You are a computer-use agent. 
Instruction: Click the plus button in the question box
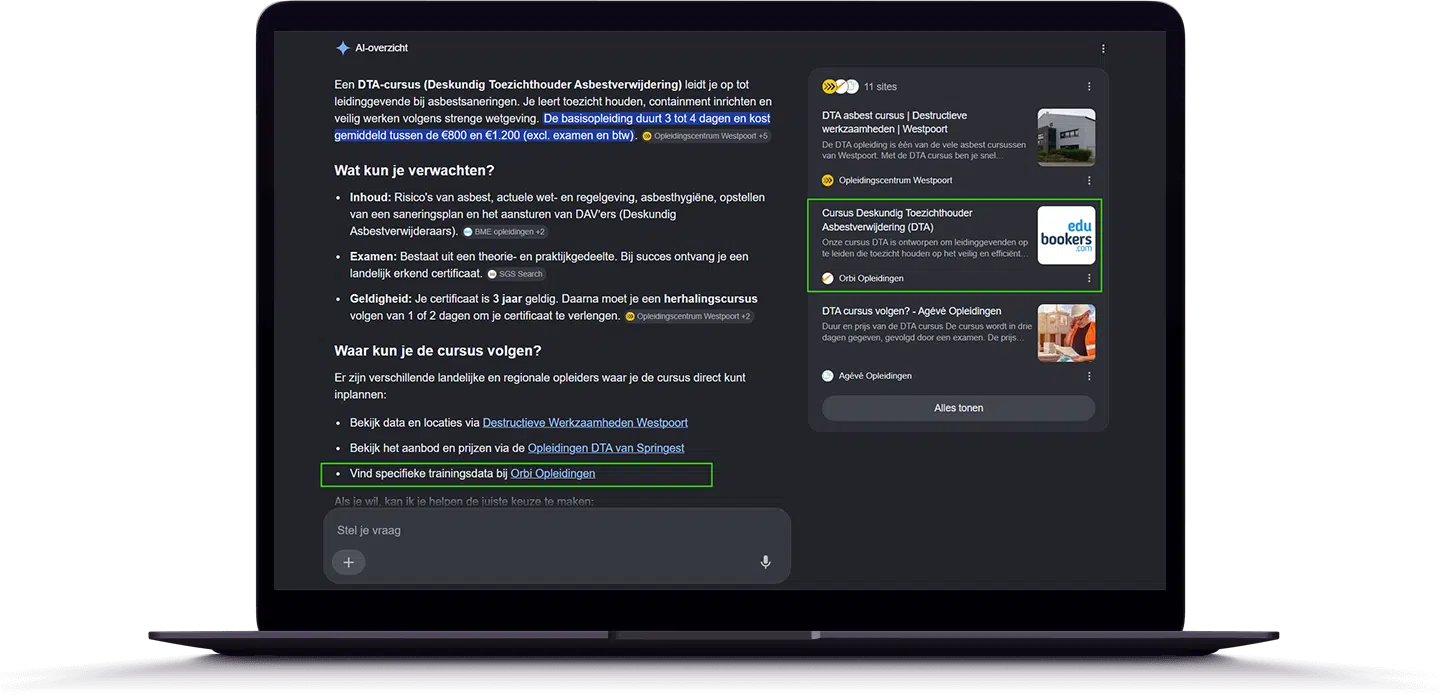(348, 562)
